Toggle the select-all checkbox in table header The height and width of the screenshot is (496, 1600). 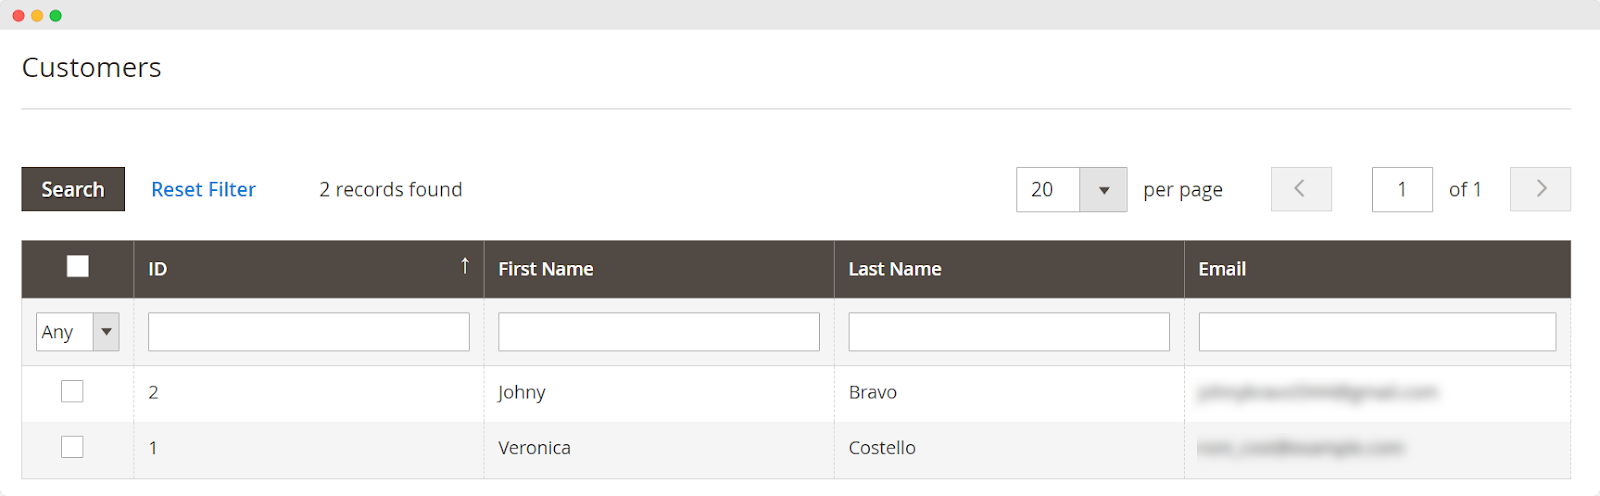(x=77, y=266)
